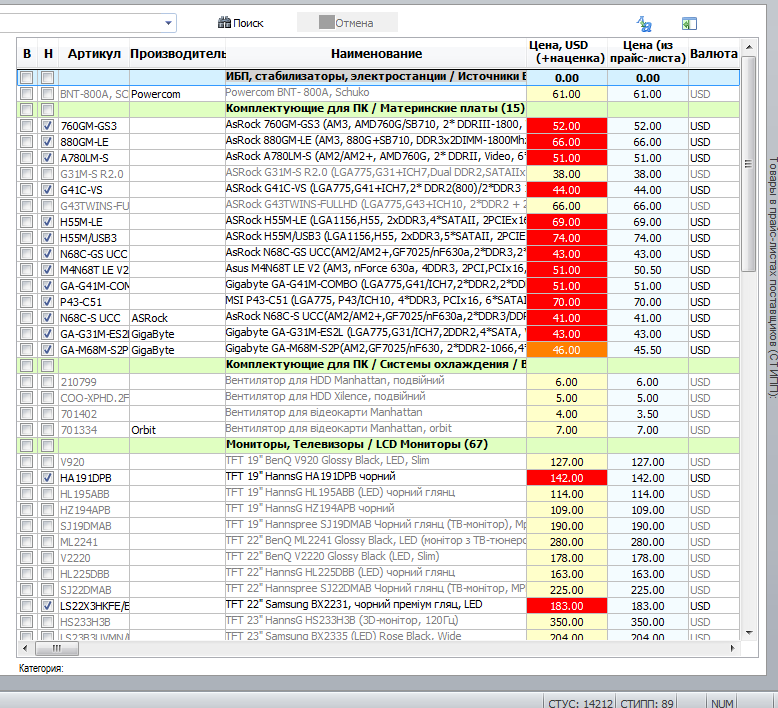Check the В checkbox for BNT-800A Powercom row
778x708 pixels.
coord(27,94)
